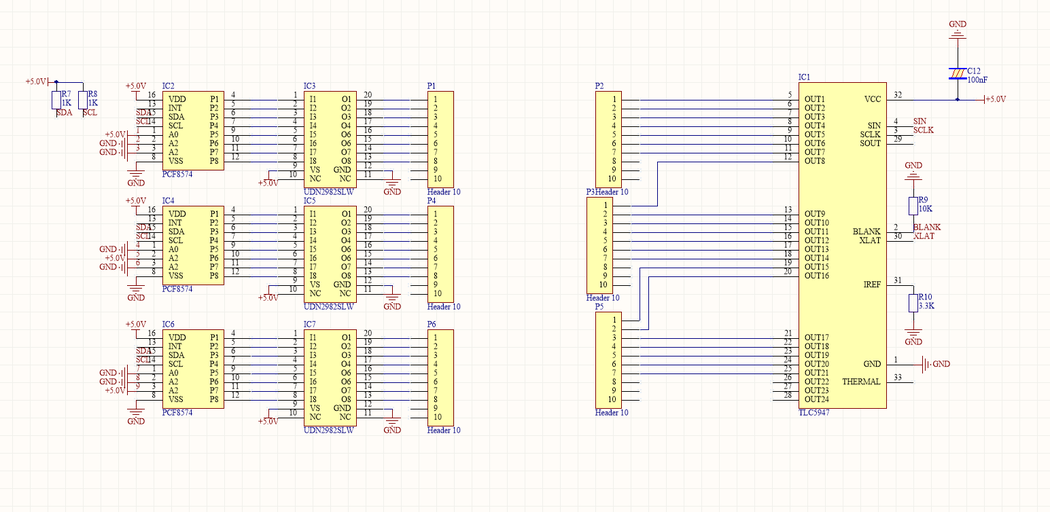
Task: Click capacitor C12 symbol
Action: click(957, 73)
